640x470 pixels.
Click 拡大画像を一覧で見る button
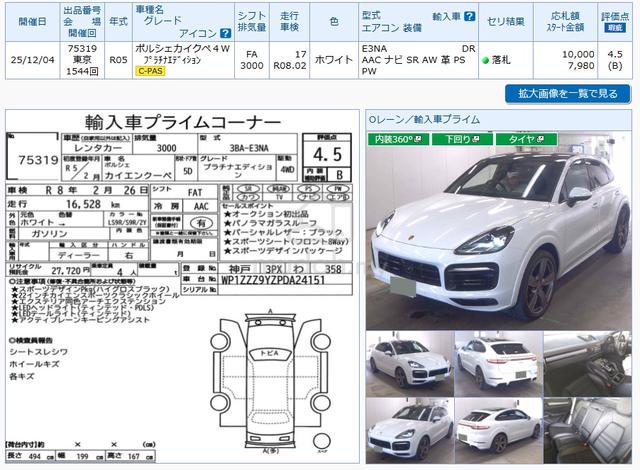(x=568, y=94)
